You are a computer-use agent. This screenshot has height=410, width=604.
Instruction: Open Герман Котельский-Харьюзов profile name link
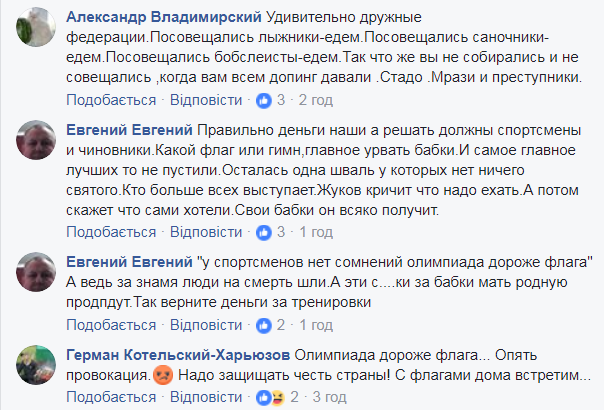point(178,355)
